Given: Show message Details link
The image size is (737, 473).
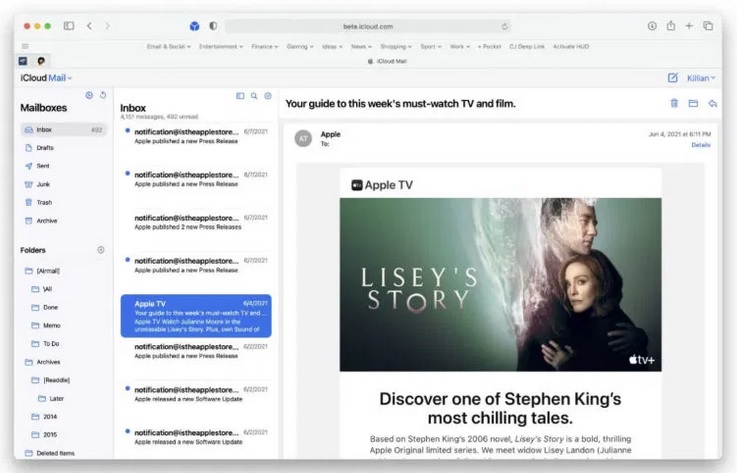Looking at the screenshot, I should pos(701,145).
